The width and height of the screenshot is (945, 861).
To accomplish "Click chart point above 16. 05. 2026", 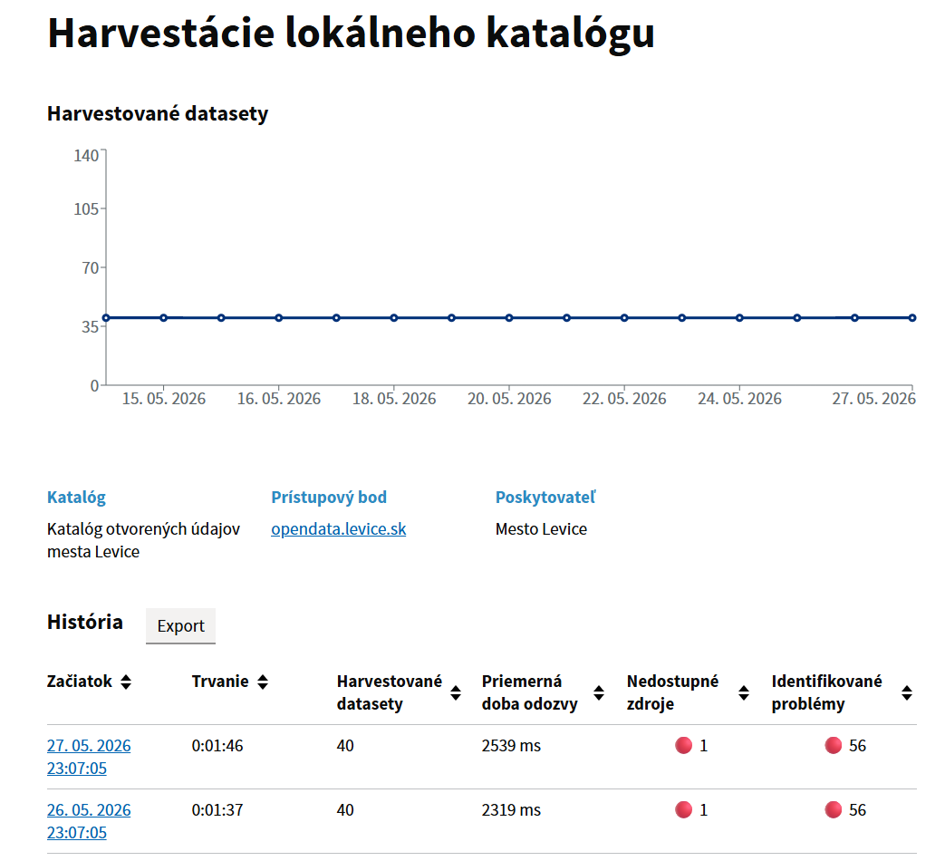I will 279,318.
